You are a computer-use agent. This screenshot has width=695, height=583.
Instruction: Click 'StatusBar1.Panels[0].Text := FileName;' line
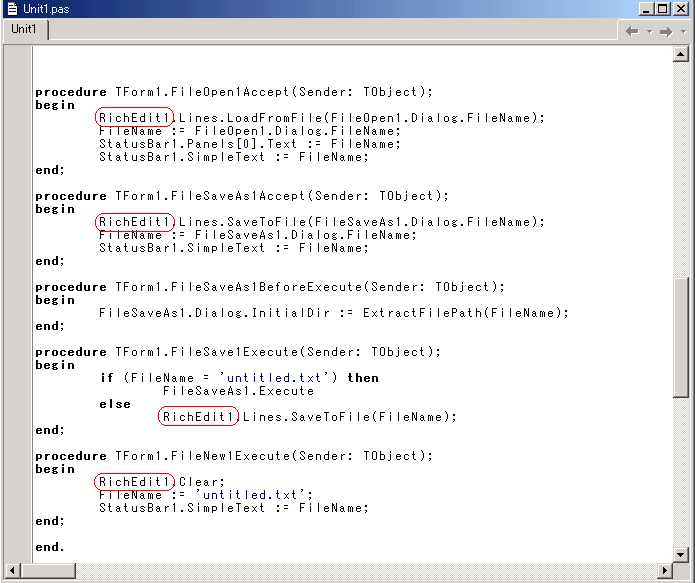[x=250, y=144]
